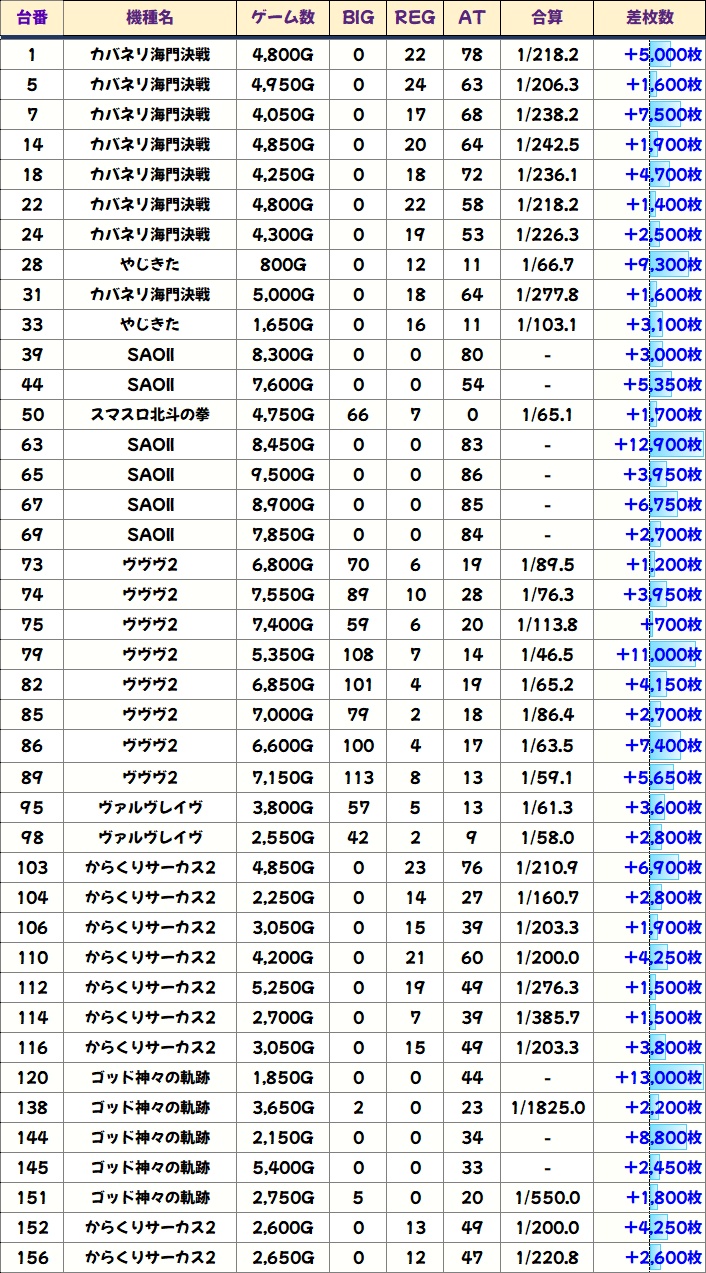The width and height of the screenshot is (706, 1273).
Task: Click カバネリ海門決戦 name in row 22
Action: click(150, 205)
